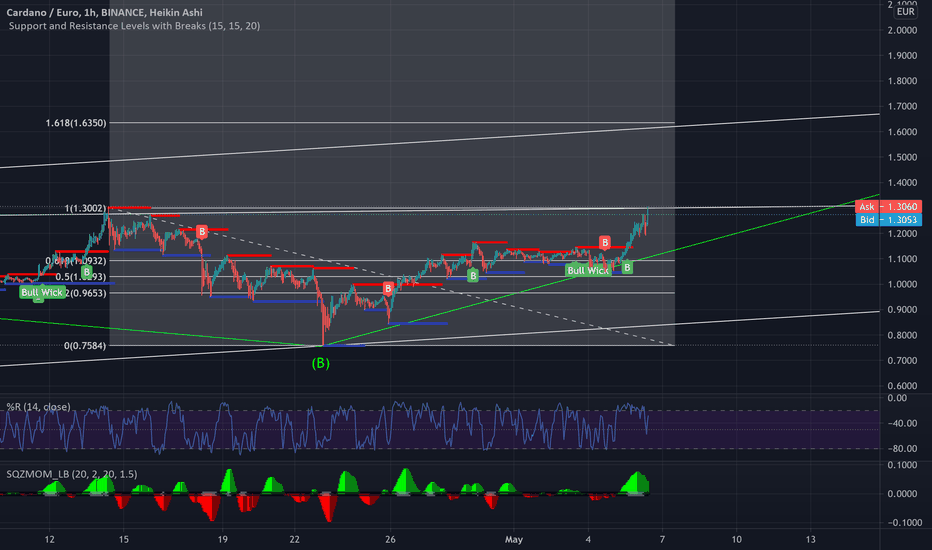Click the red B break marker near April 18

pyautogui.click(x=202, y=231)
